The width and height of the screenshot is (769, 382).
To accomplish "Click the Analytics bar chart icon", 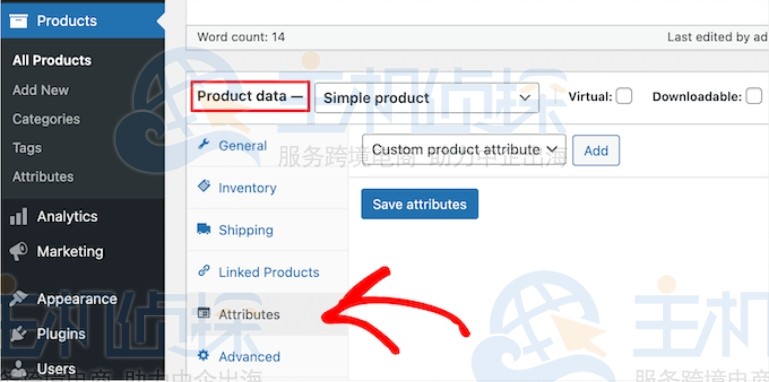I will point(19,216).
